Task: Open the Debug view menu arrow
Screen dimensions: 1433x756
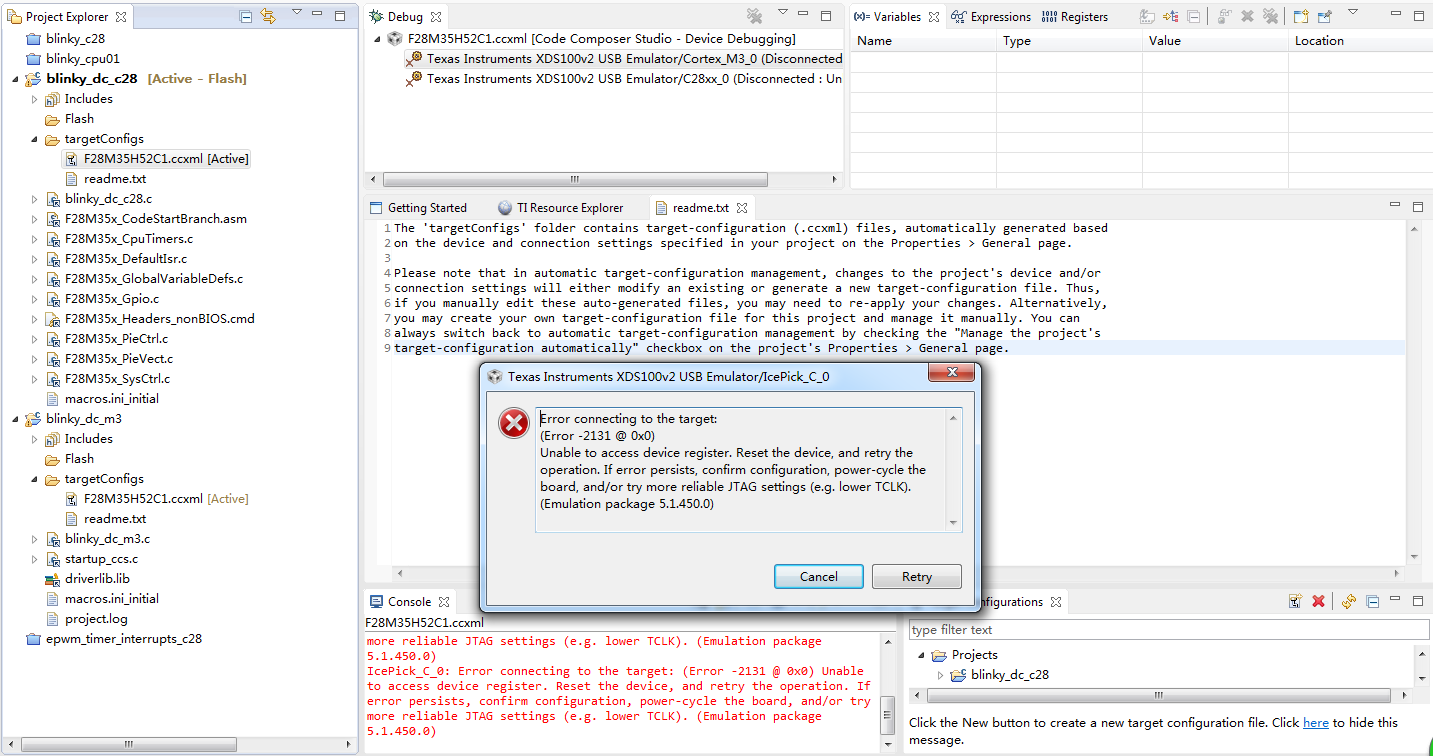Action: [x=783, y=14]
